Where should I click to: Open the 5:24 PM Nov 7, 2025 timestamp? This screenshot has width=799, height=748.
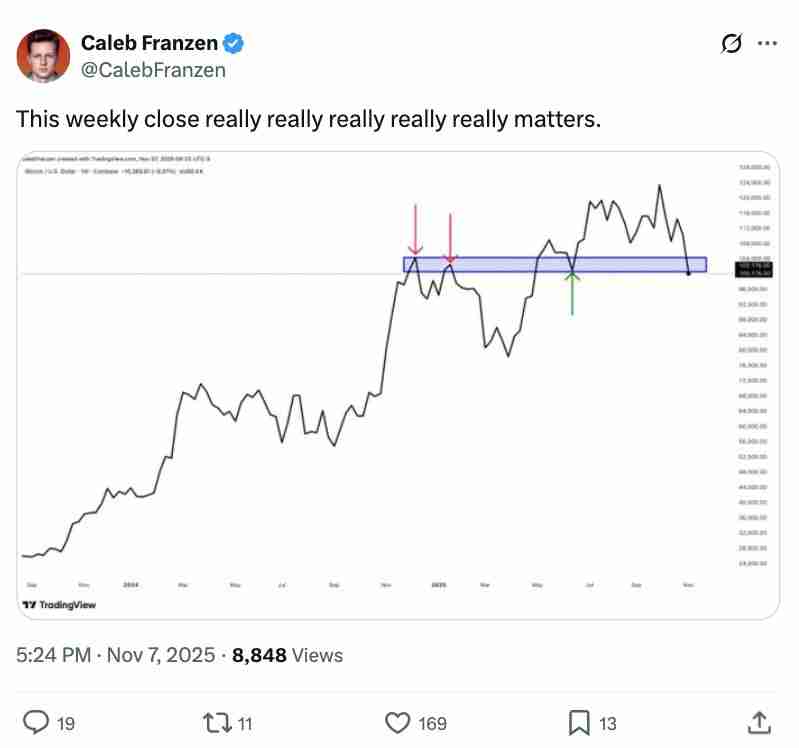(116, 656)
